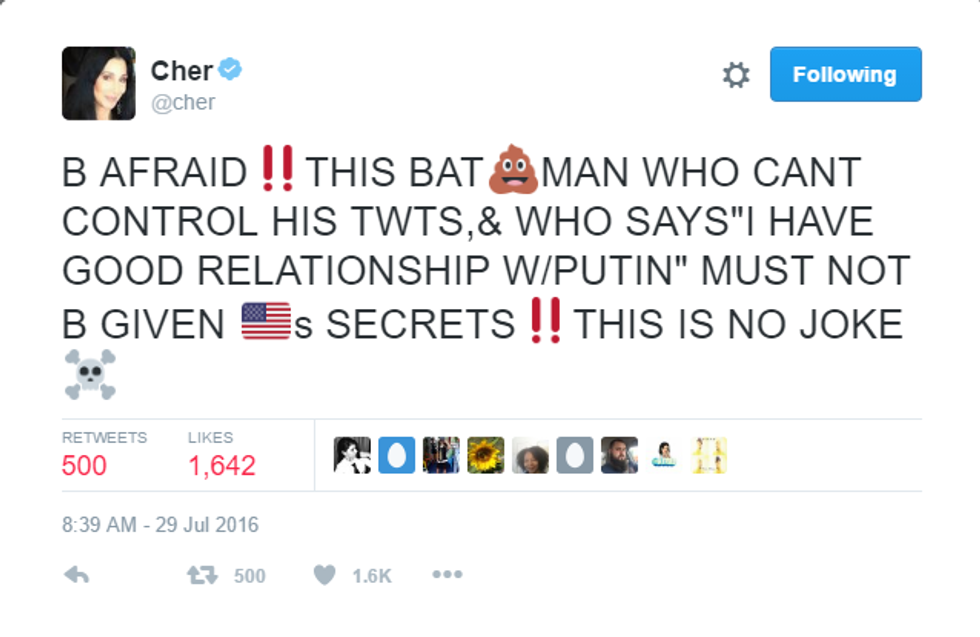
Task: Retweet this tweet using the retweet icon
Action: [x=200, y=575]
